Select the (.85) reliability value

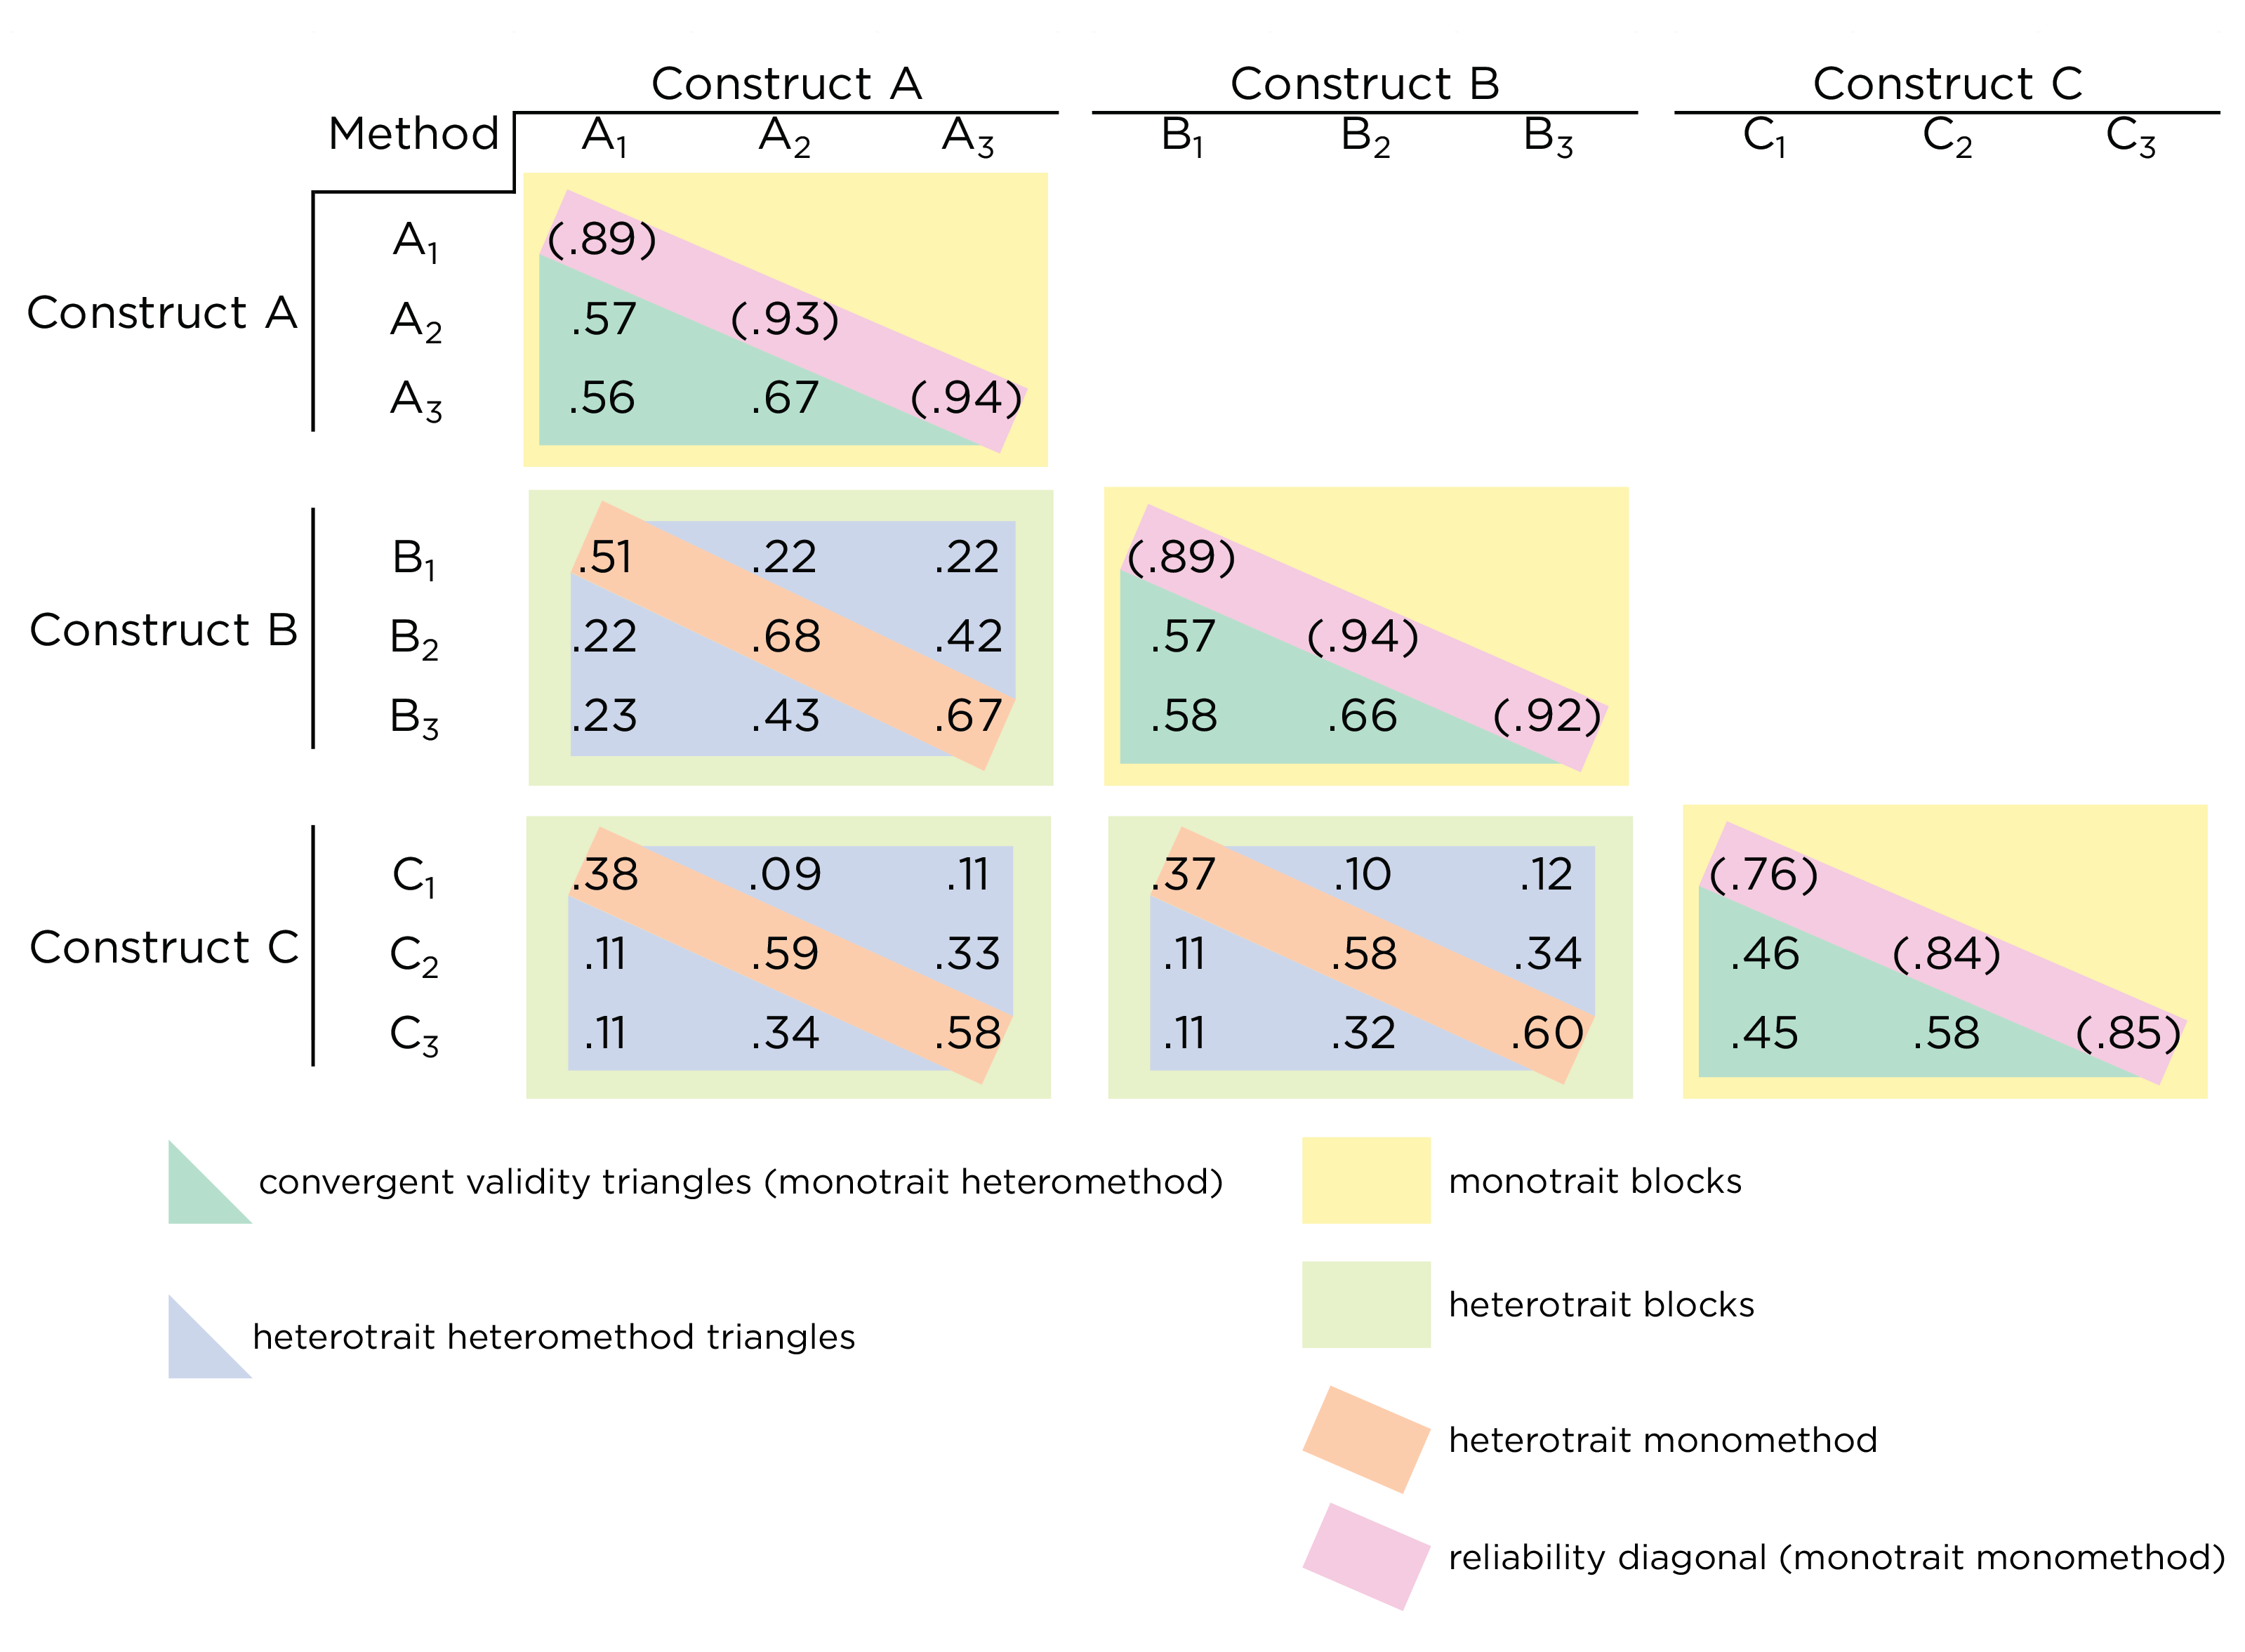tap(2128, 1033)
